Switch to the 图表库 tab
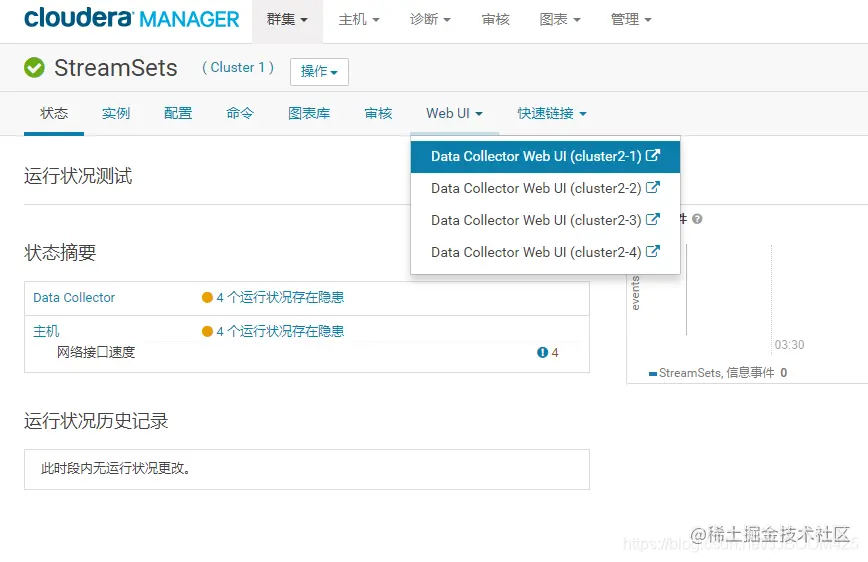 coord(309,114)
